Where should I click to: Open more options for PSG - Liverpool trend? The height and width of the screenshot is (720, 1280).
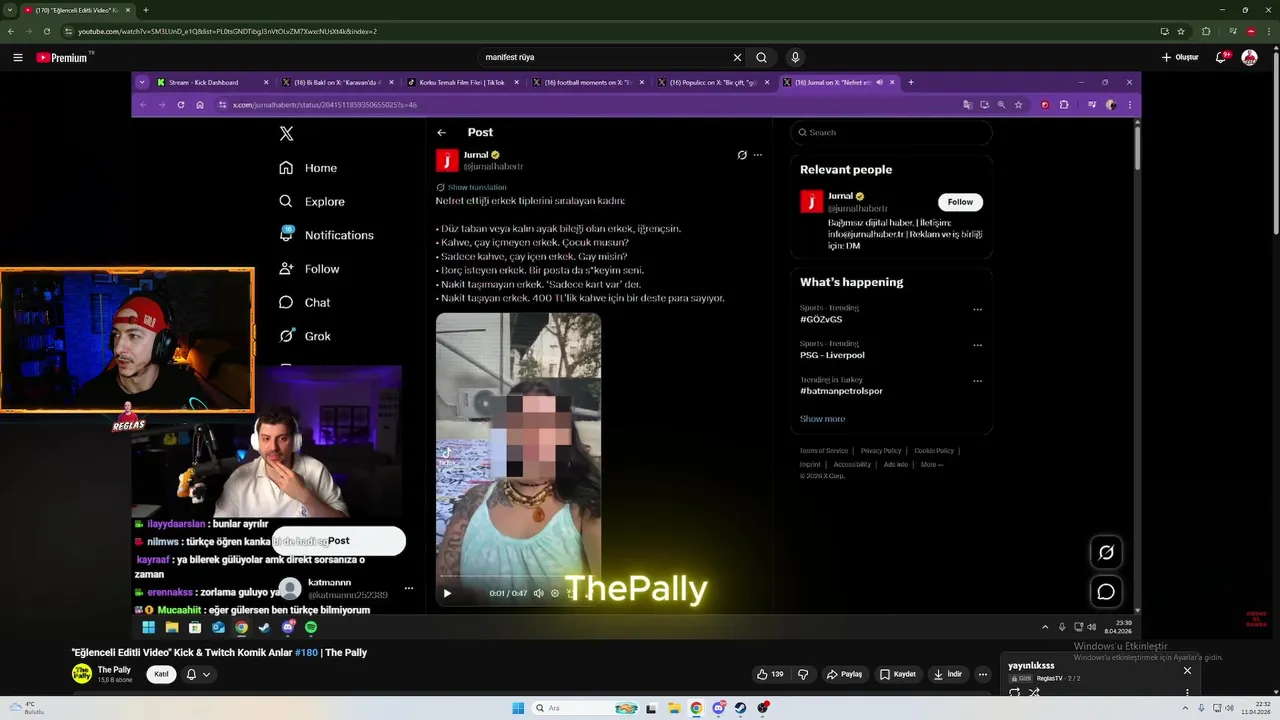pos(978,346)
